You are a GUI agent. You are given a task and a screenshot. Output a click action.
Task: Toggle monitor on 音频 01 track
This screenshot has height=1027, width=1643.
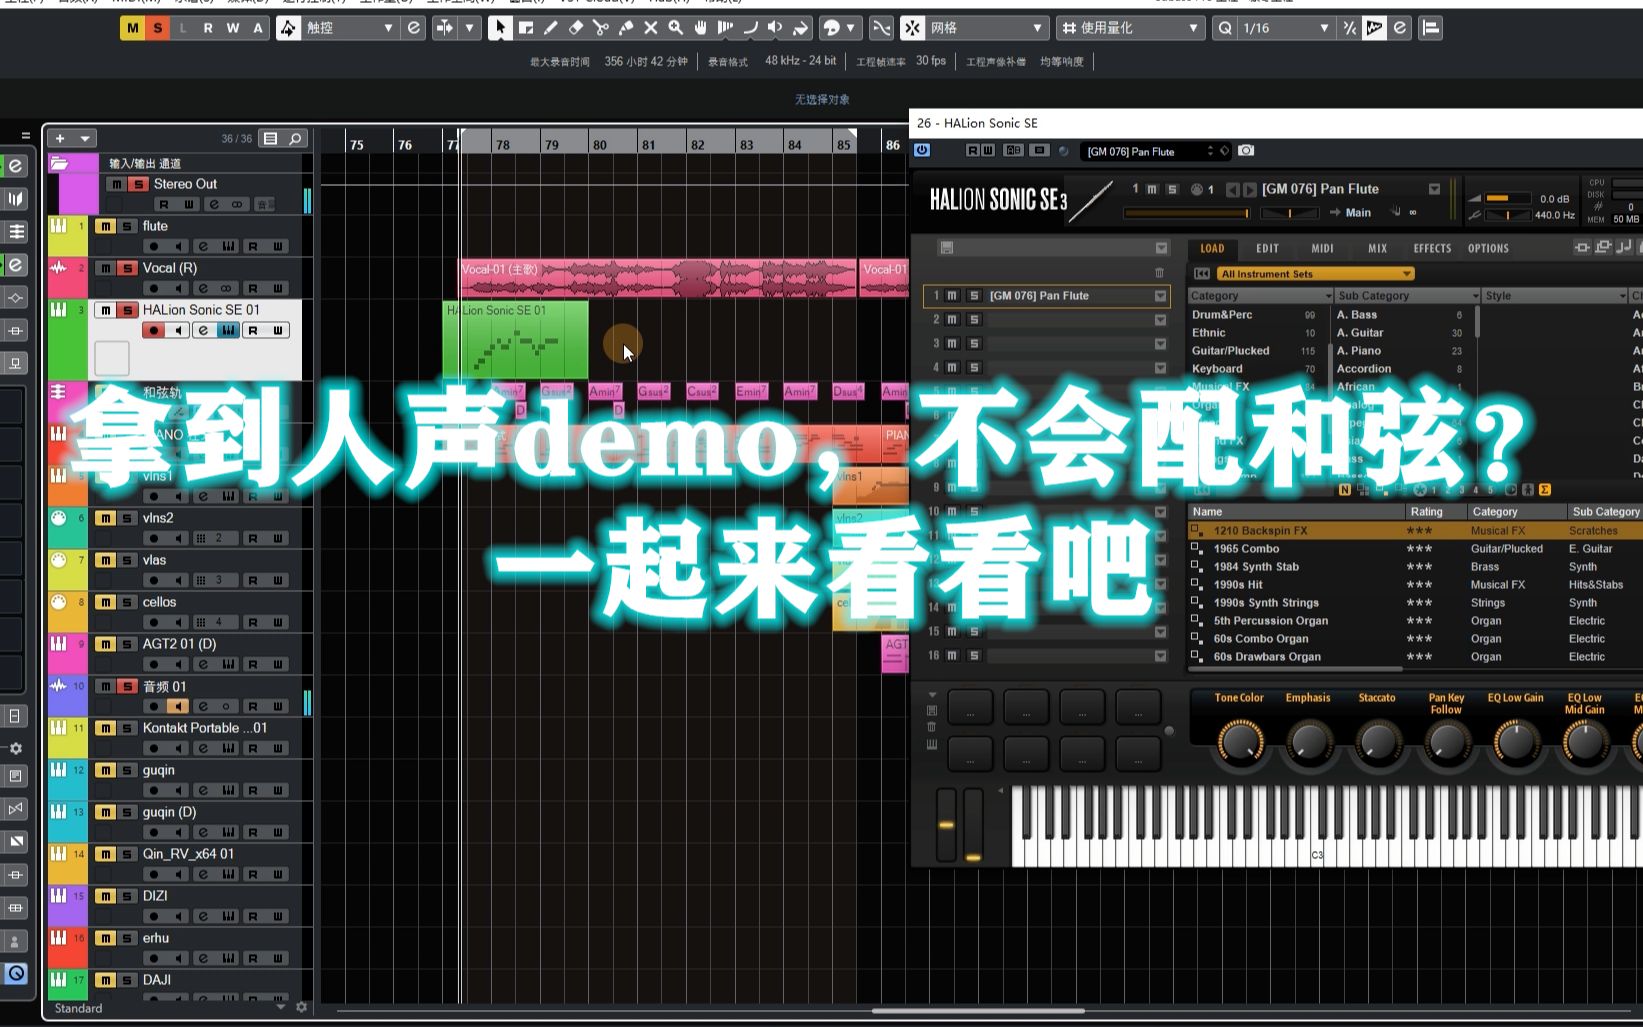[177, 706]
